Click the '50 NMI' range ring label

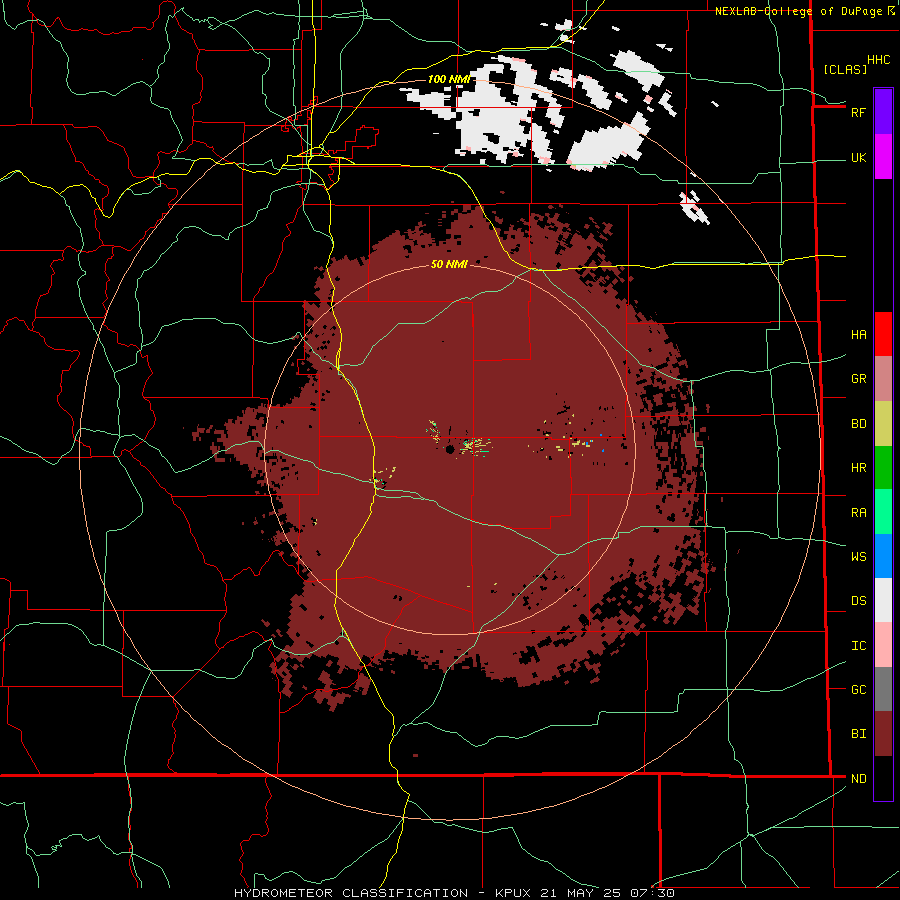449,264
